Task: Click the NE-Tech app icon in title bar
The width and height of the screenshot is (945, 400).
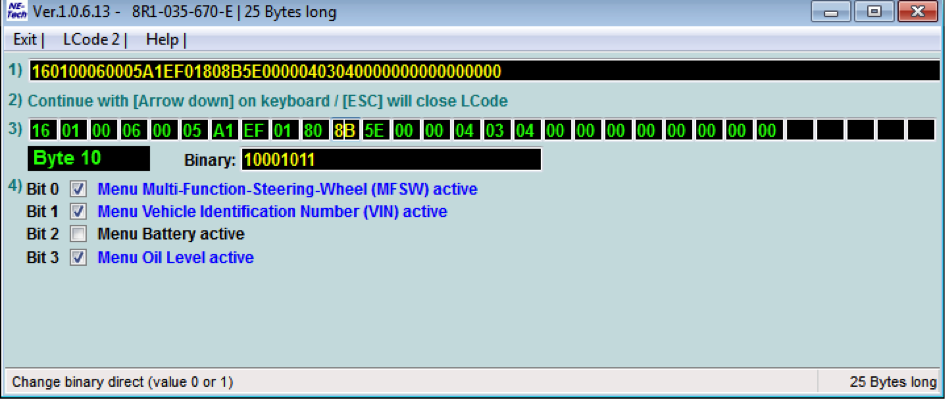Action: 17,12
